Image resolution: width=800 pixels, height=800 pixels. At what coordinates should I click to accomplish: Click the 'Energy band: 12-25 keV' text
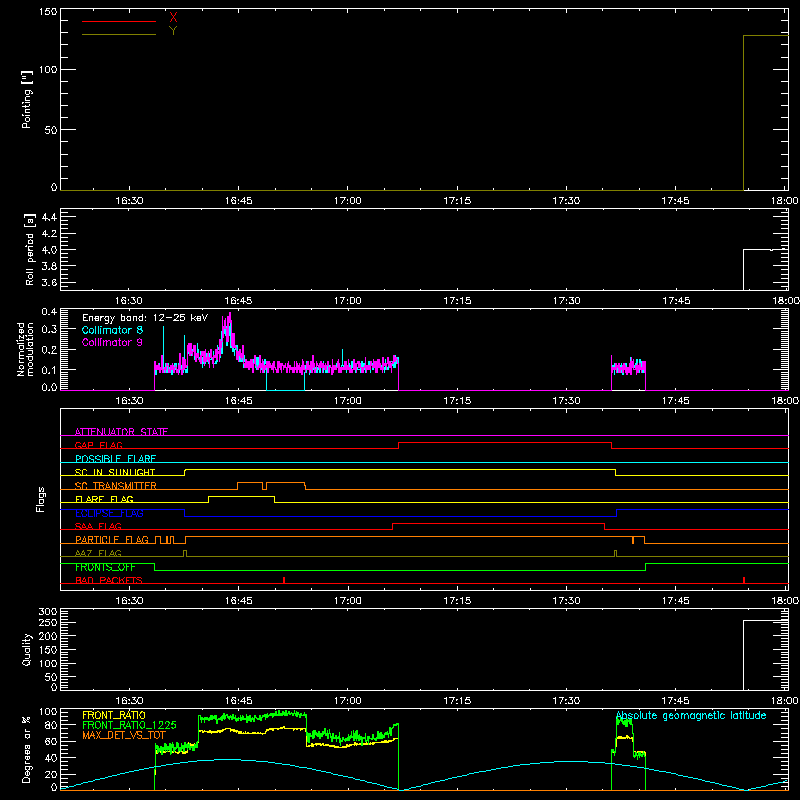pos(145,318)
